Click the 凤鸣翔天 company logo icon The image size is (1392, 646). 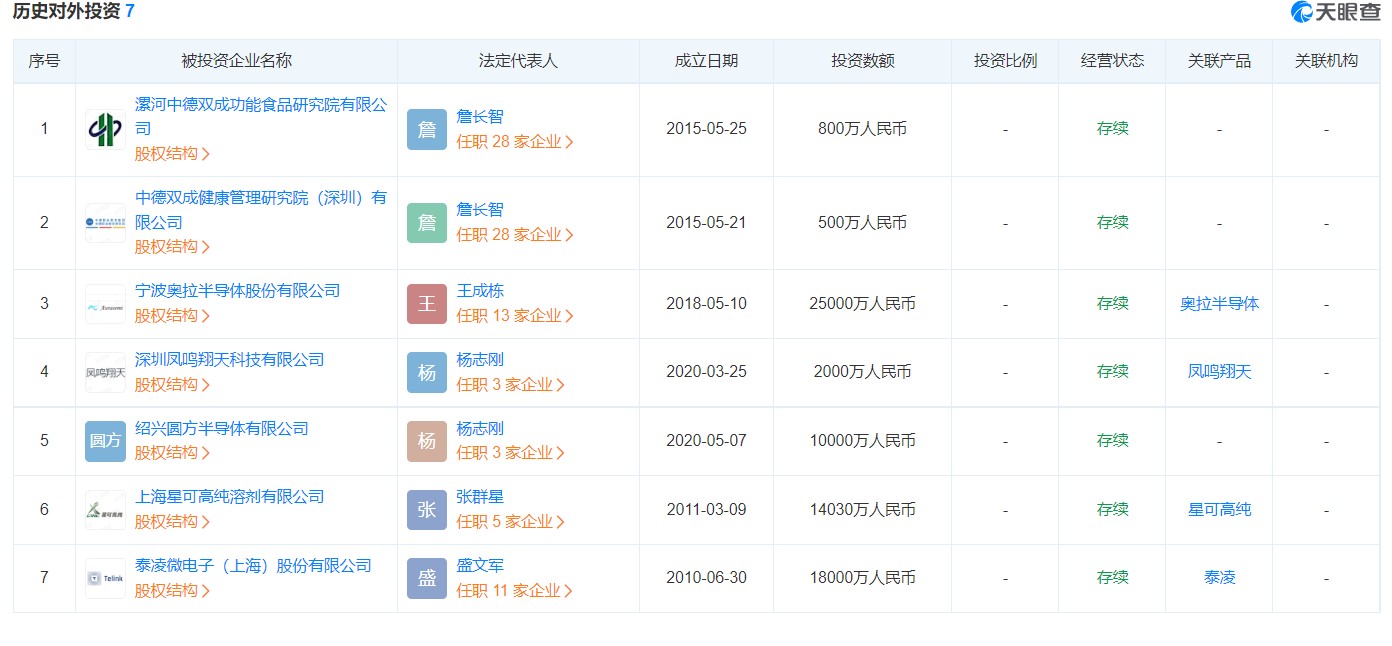click(105, 372)
